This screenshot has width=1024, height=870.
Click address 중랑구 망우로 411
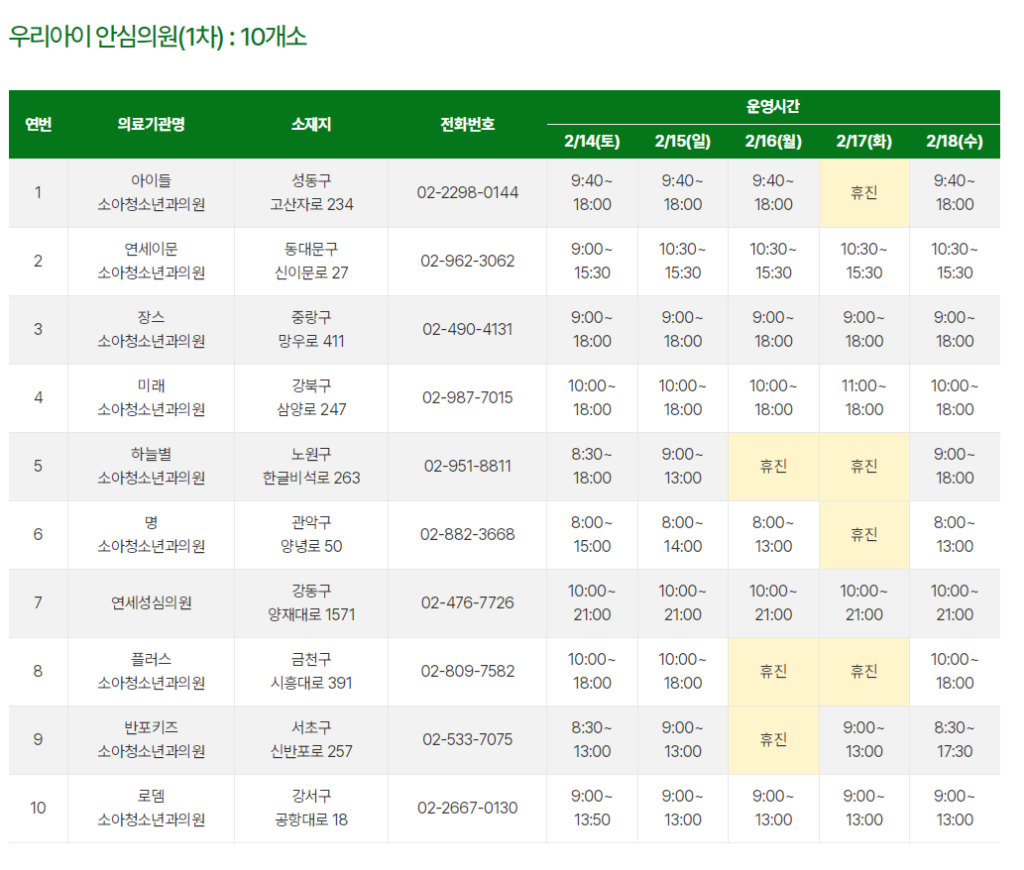(311, 330)
